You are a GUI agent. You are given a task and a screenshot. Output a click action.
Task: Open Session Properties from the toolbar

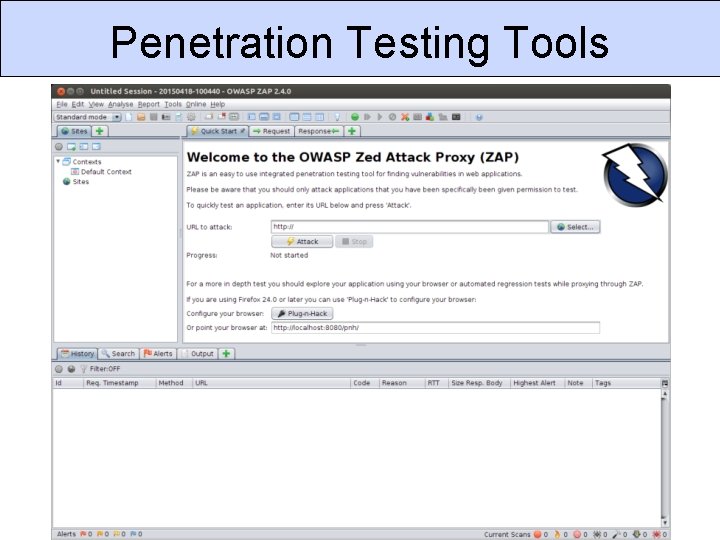tap(179, 117)
